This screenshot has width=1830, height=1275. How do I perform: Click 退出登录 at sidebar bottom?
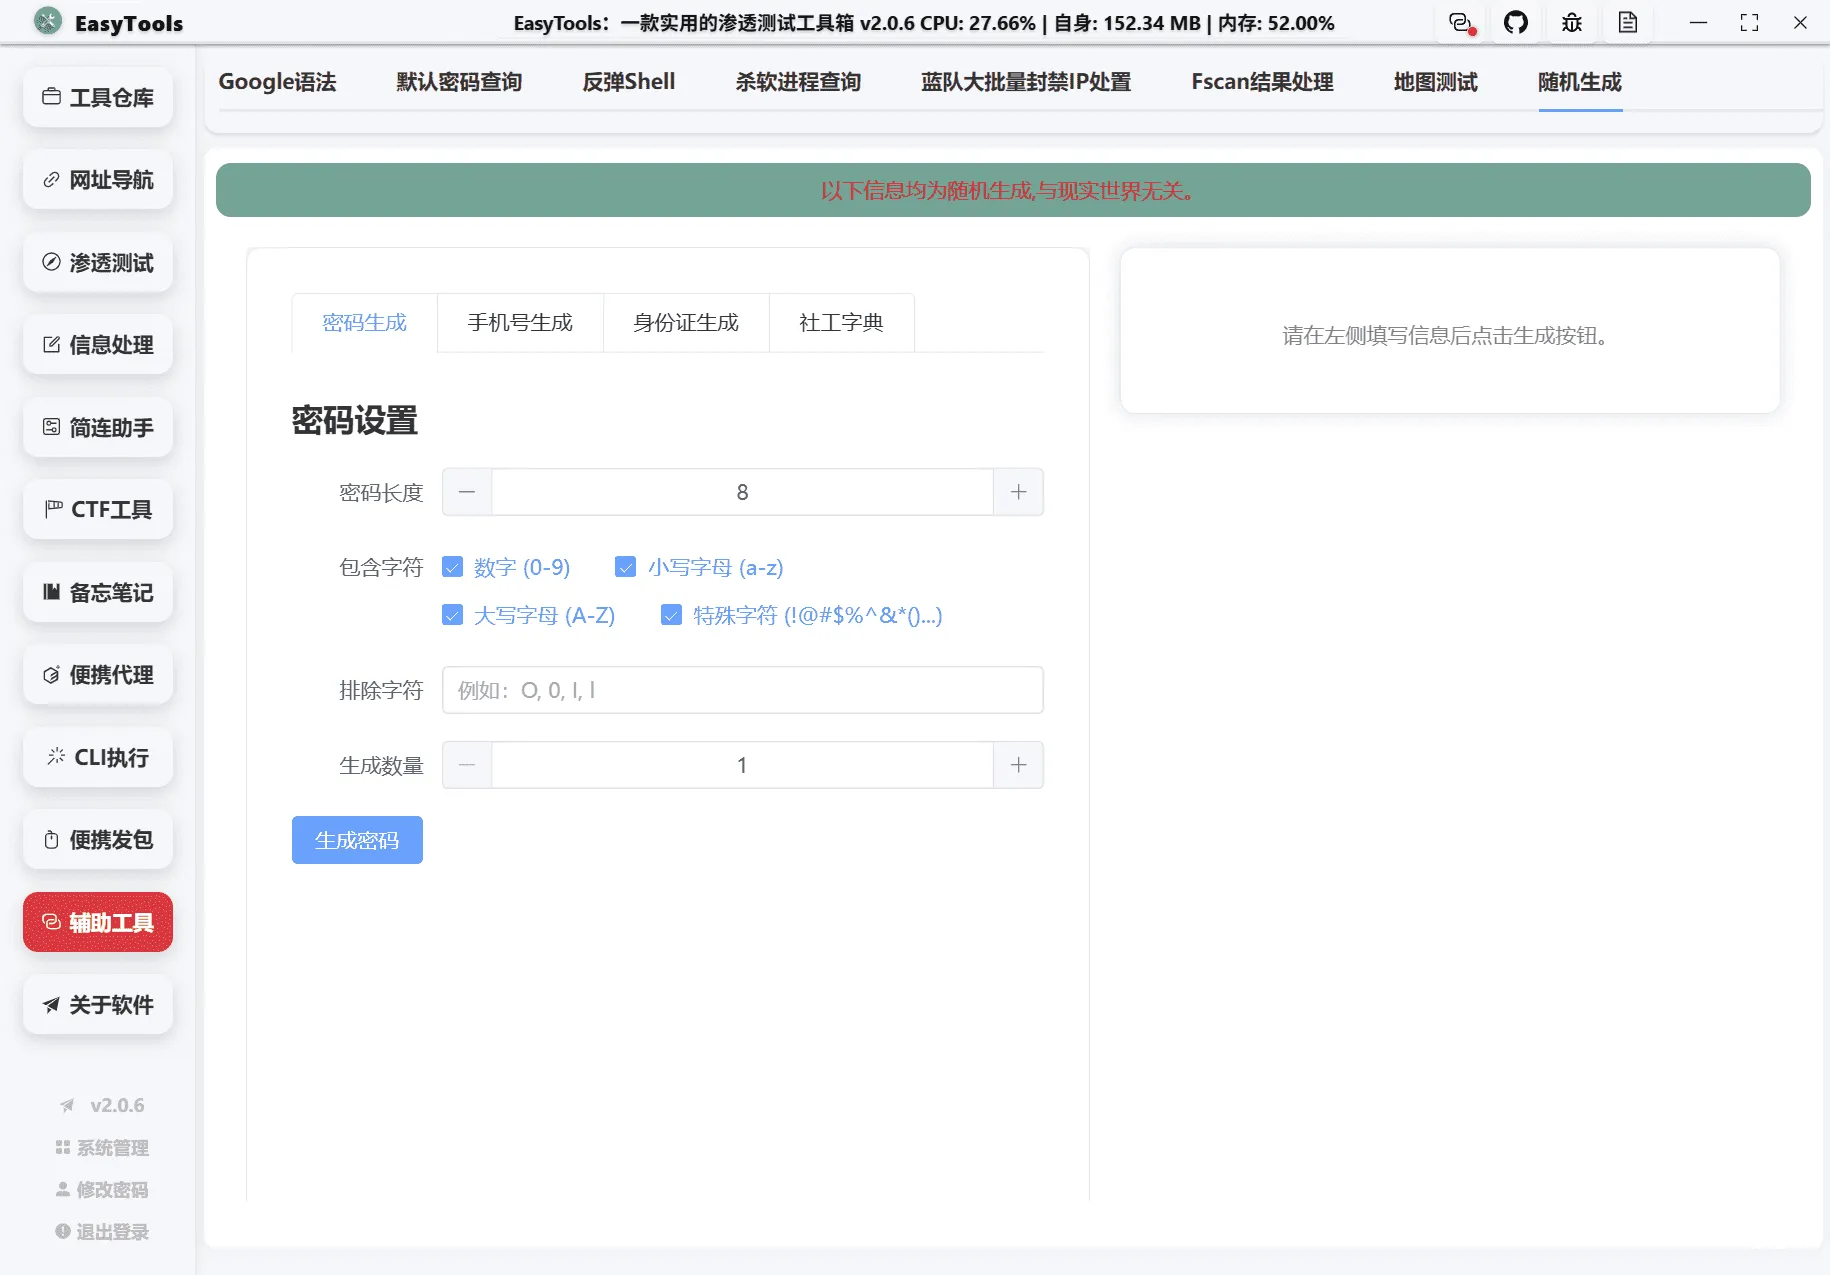tap(101, 1231)
